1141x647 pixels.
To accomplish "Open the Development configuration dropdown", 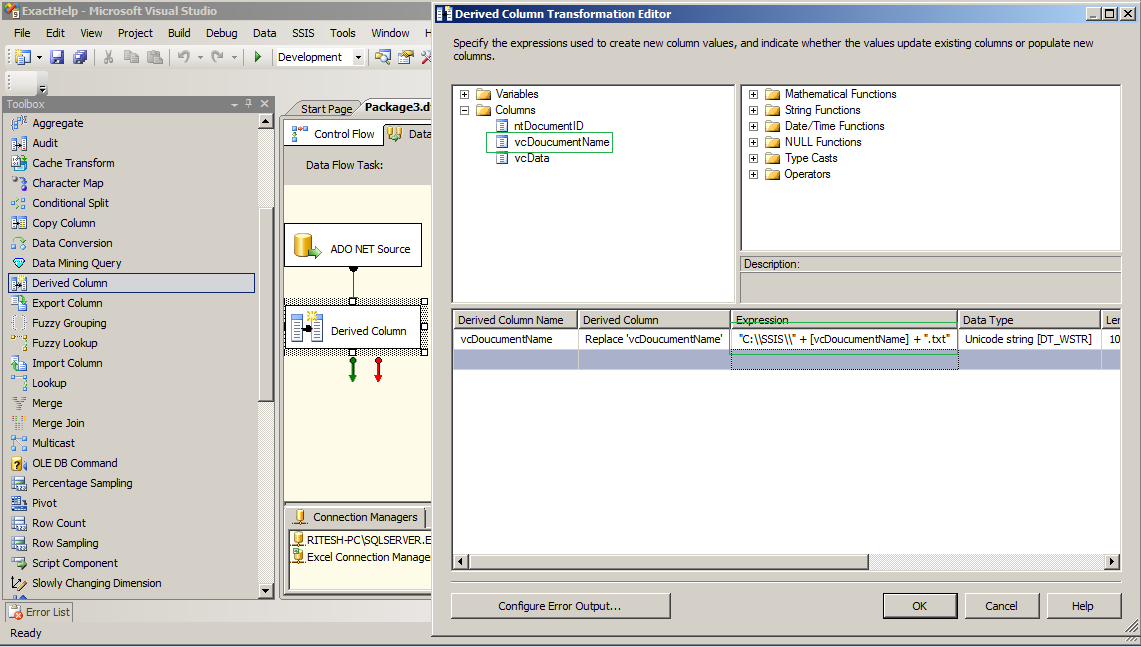I will pyautogui.click(x=358, y=57).
